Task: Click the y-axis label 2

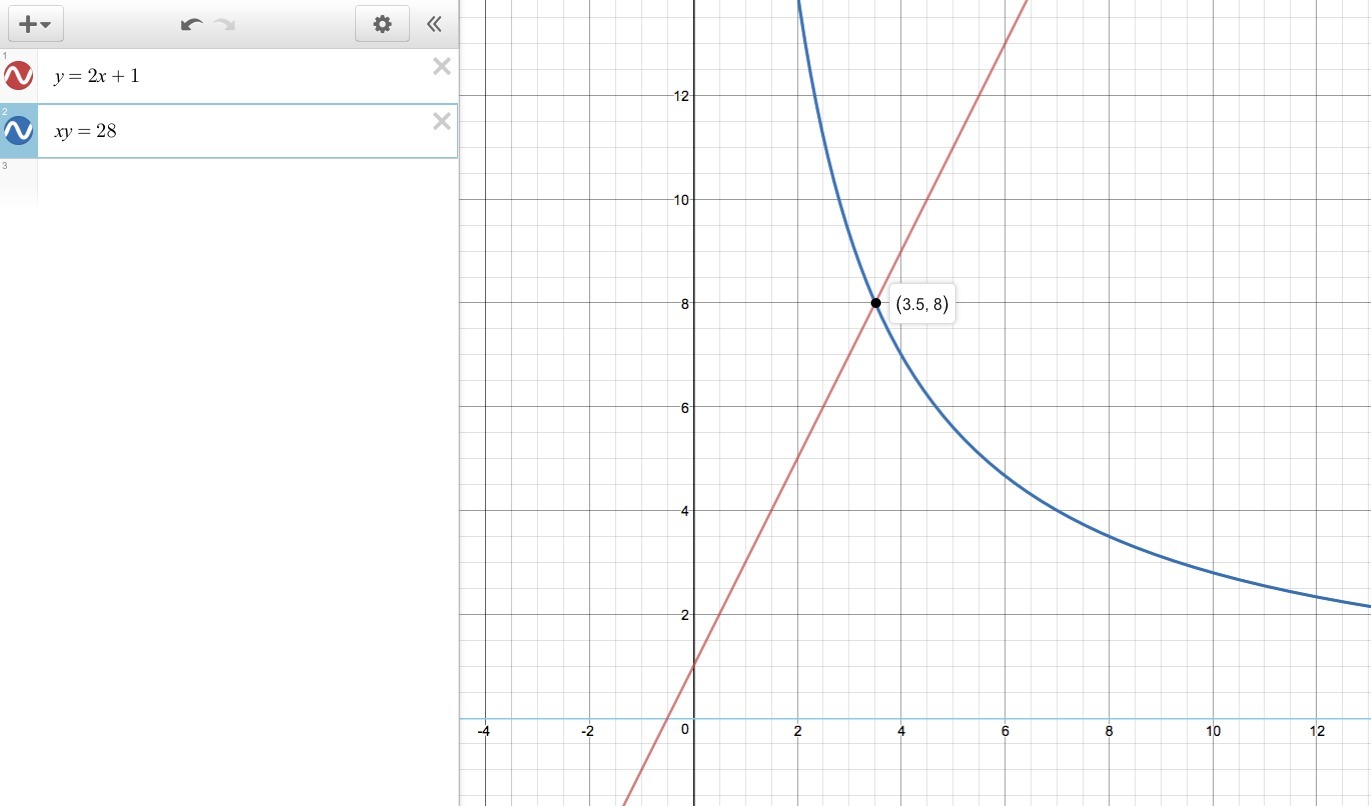Action: [685, 615]
